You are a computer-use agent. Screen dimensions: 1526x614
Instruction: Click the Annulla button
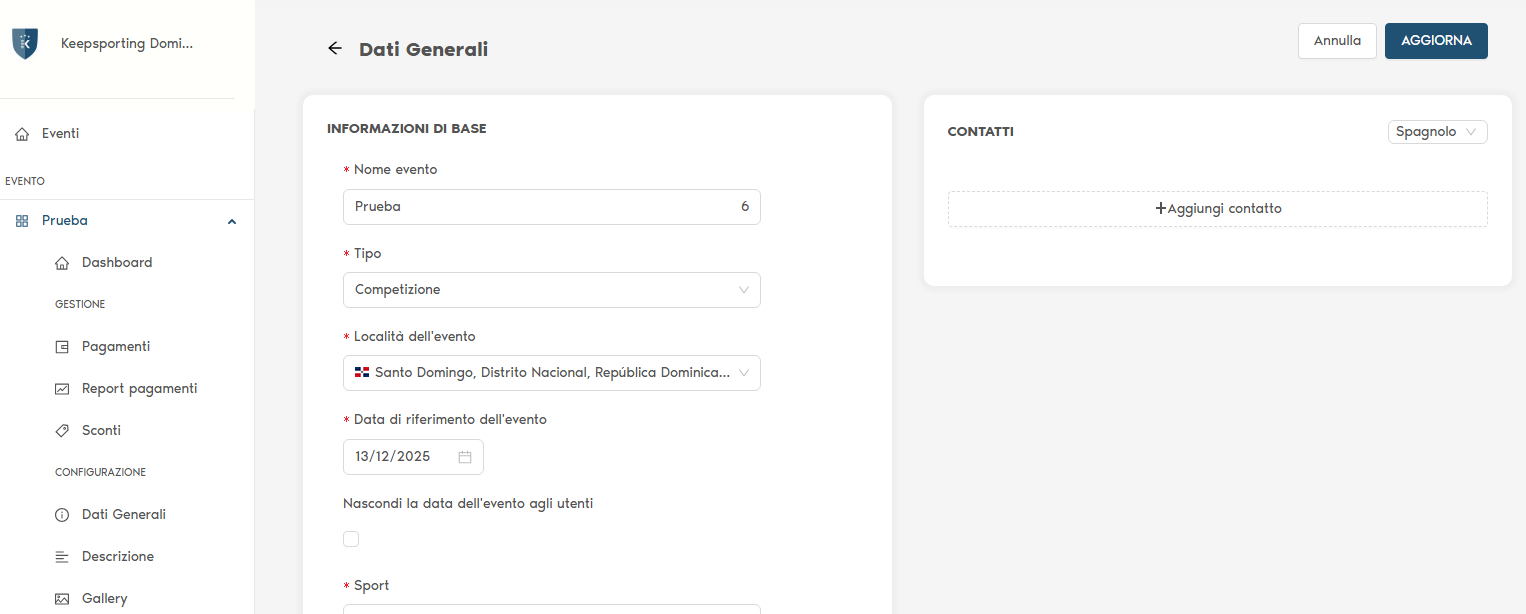(x=1337, y=41)
